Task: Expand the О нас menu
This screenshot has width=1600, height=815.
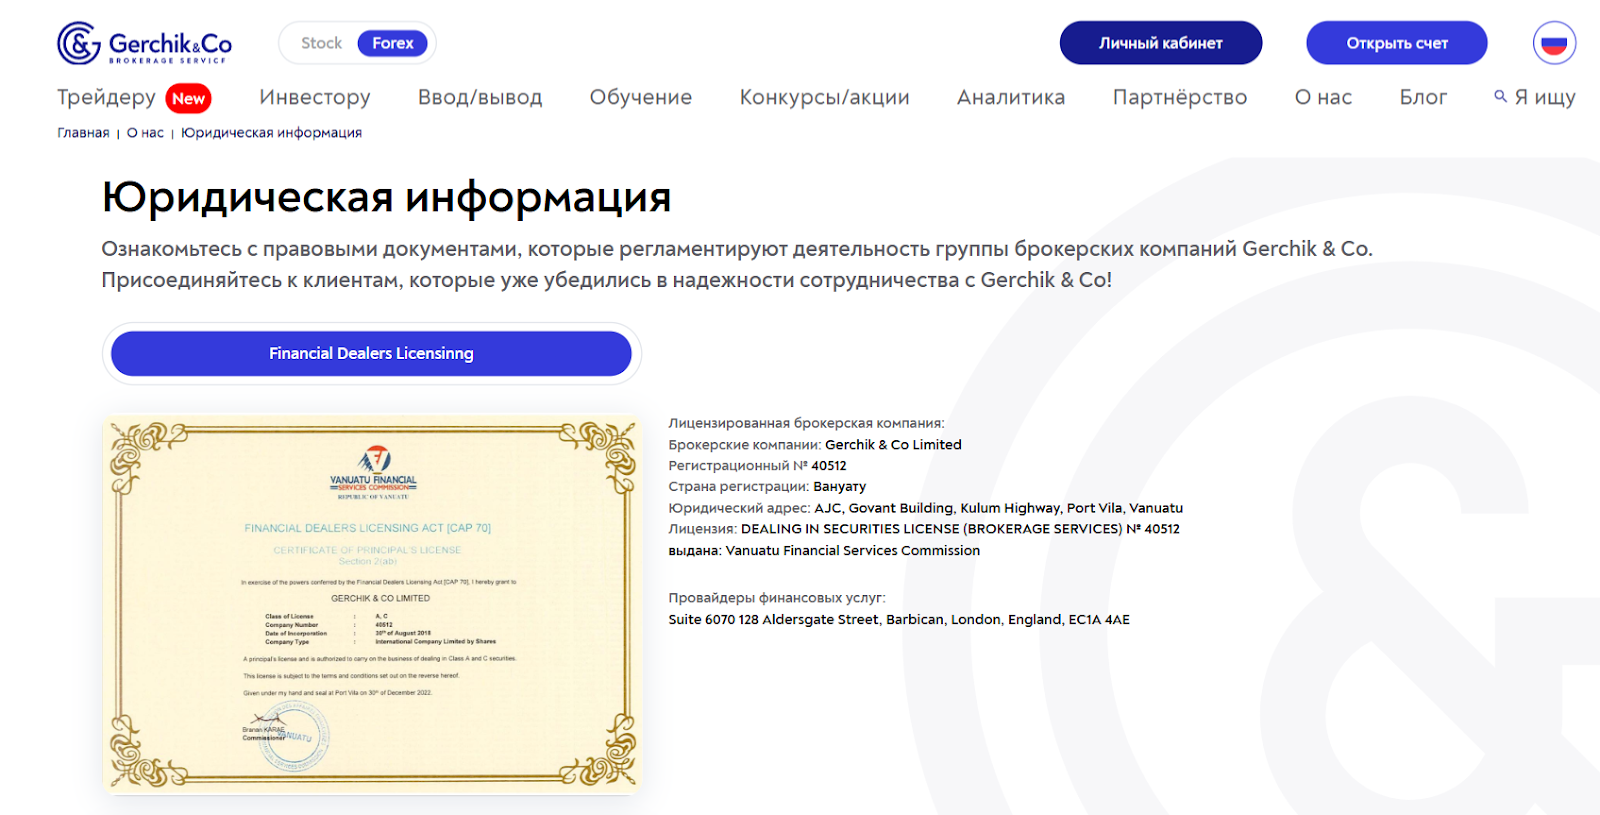Action: [1322, 97]
